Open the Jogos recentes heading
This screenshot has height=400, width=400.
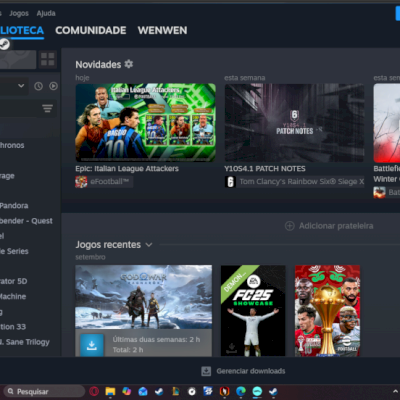coord(108,245)
